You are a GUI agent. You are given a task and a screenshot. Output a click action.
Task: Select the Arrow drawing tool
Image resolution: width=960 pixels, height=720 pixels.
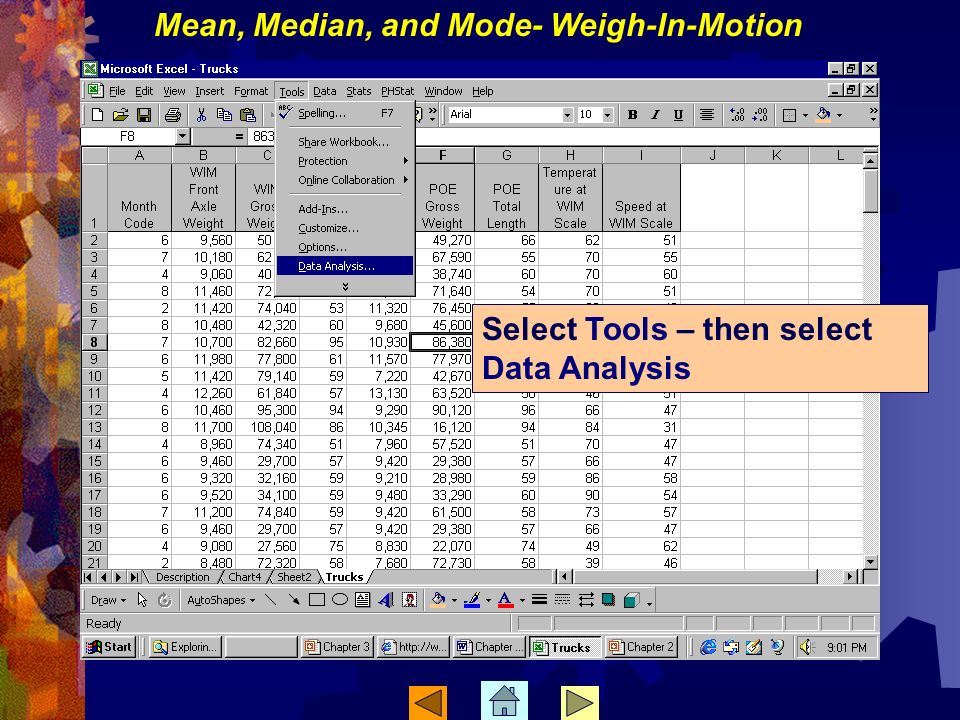click(294, 600)
